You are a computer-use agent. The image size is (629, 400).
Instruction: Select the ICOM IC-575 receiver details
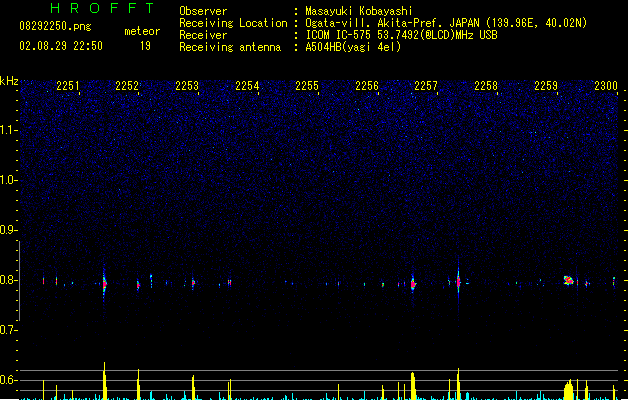point(402,35)
